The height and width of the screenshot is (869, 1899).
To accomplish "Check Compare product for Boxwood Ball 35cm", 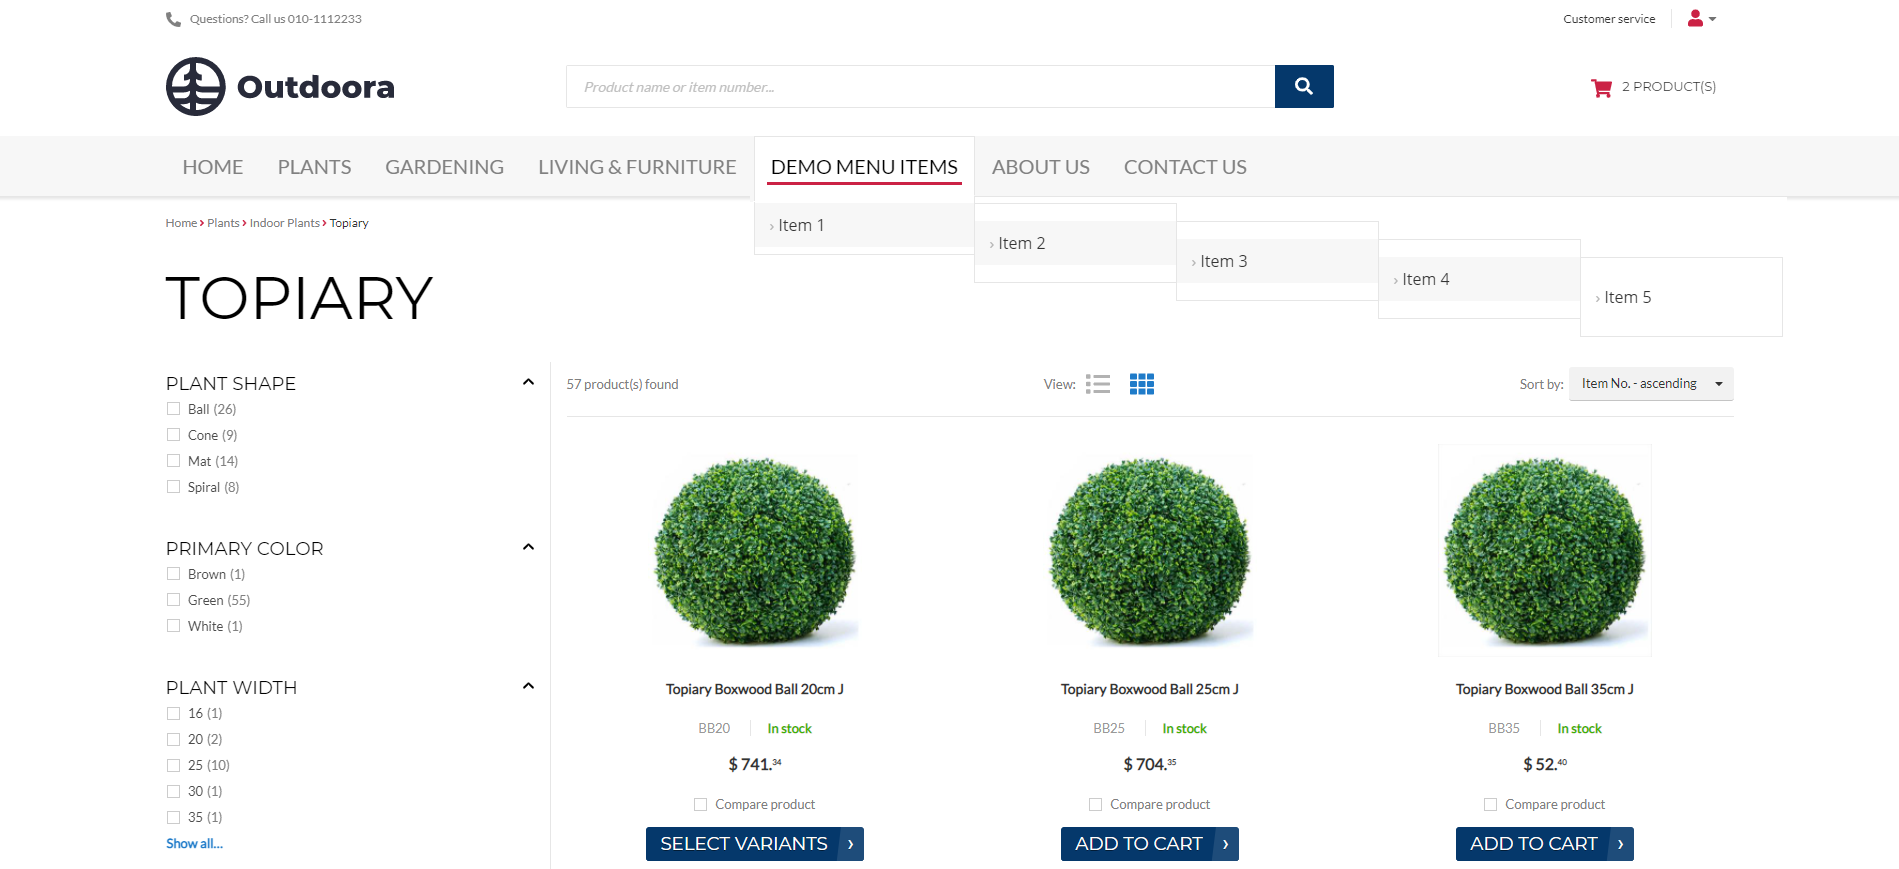I will pos(1490,804).
